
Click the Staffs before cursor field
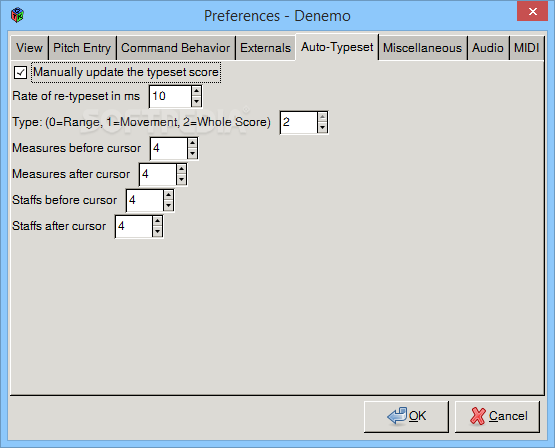coord(145,200)
